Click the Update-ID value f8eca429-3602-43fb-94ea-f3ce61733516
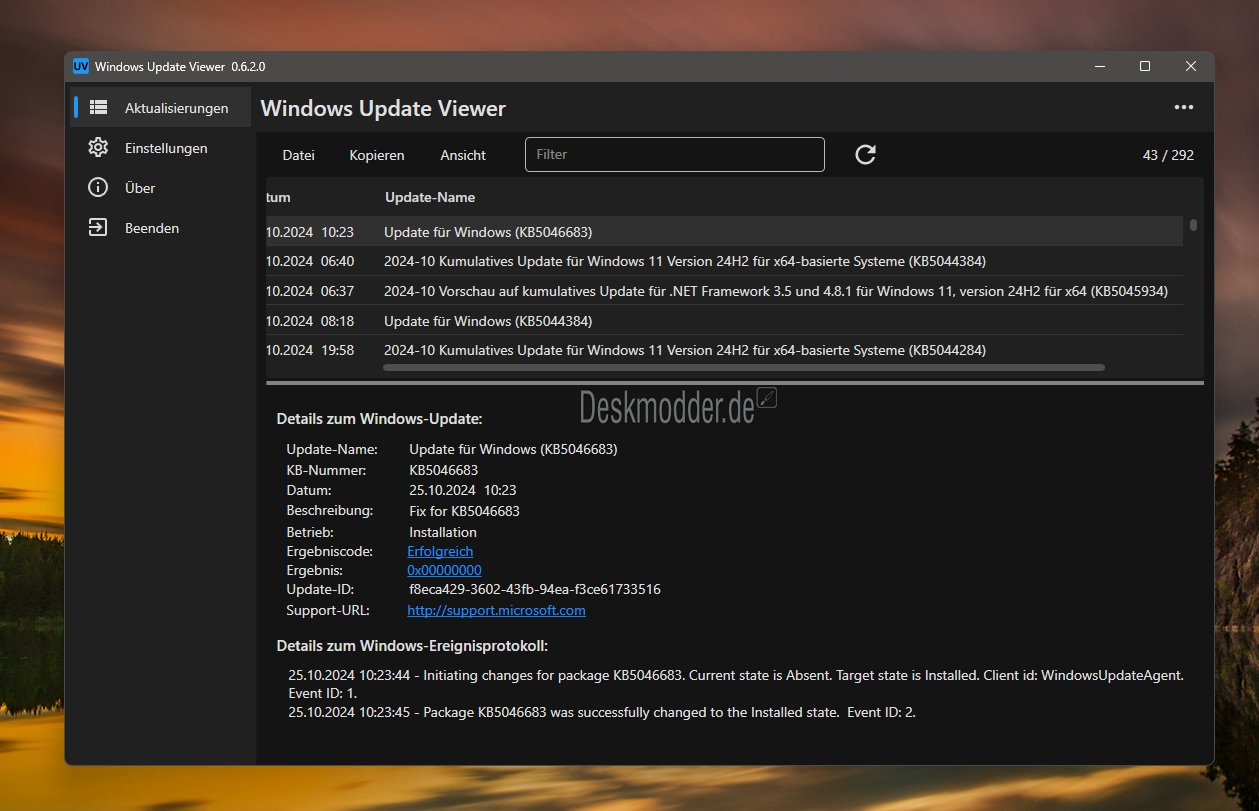Viewport: 1259px width, 811px height. click(x=535, y=589)
